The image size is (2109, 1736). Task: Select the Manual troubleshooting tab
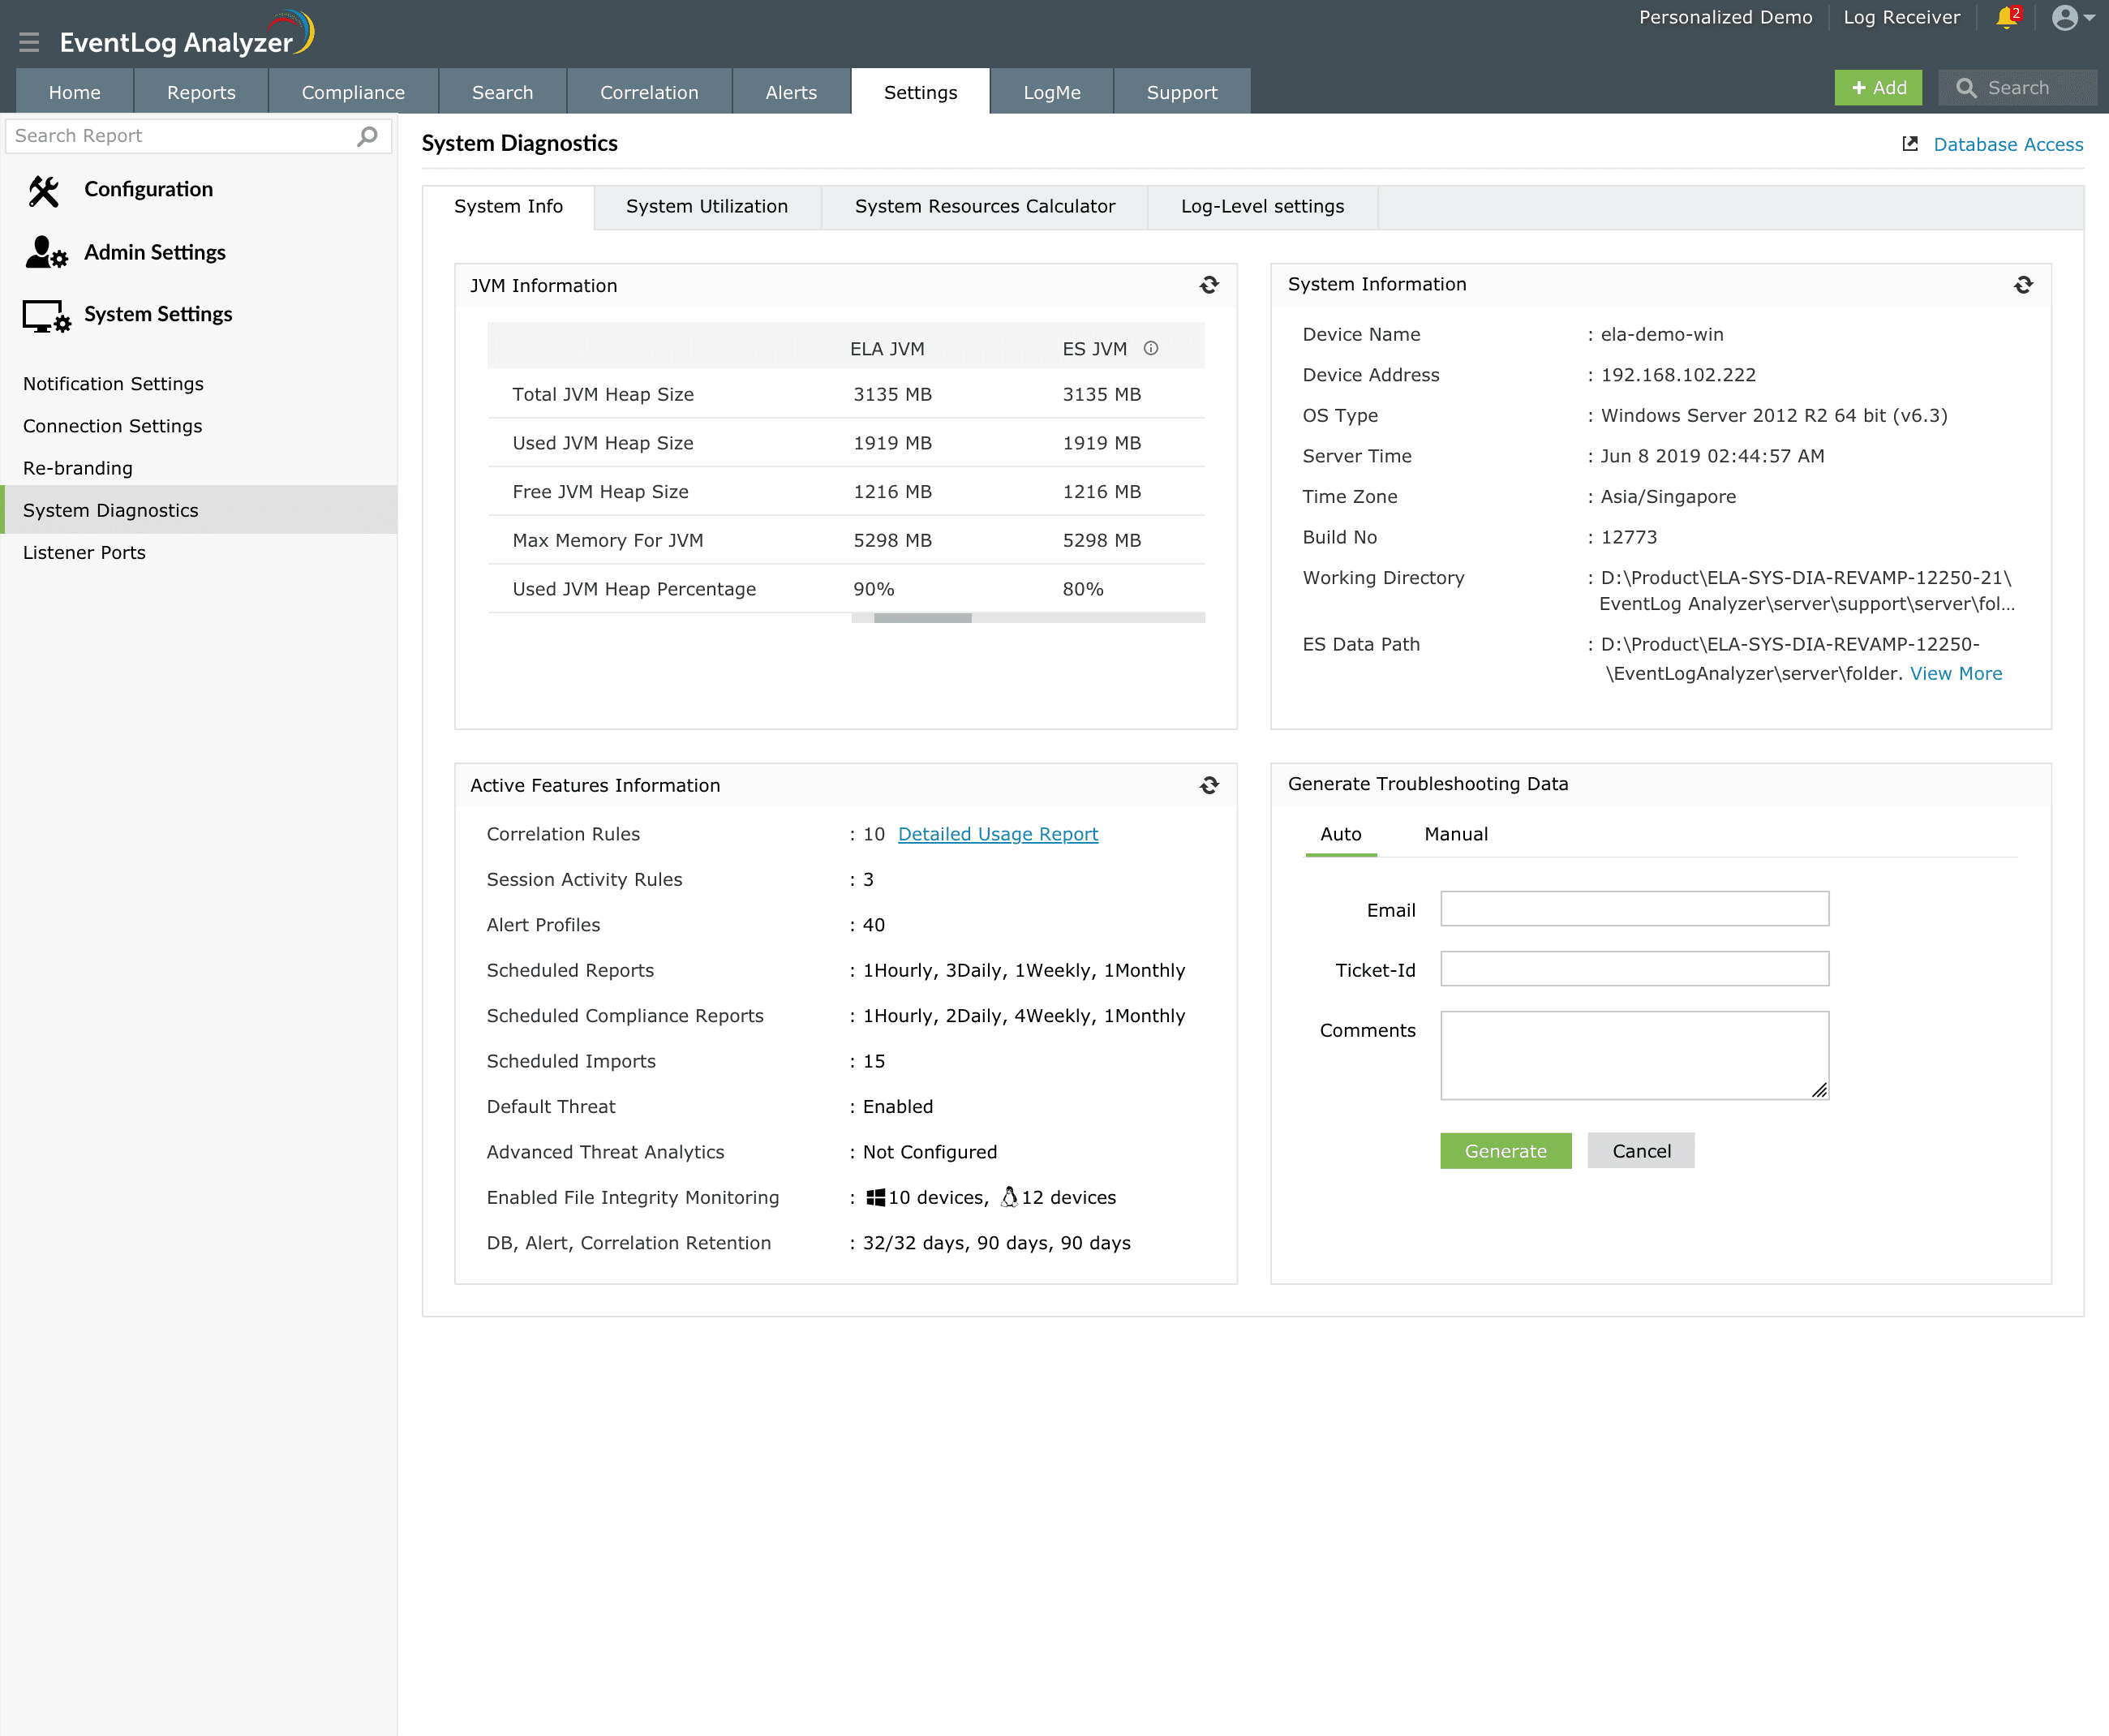1455,834
